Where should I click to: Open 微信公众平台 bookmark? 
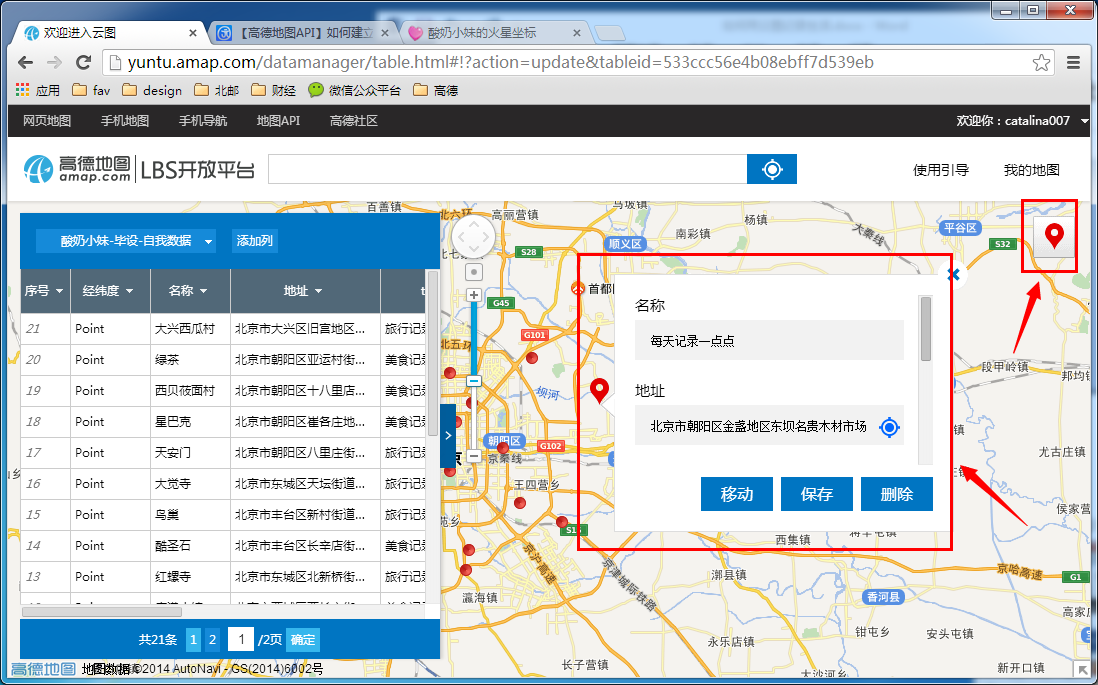point(355,90)
